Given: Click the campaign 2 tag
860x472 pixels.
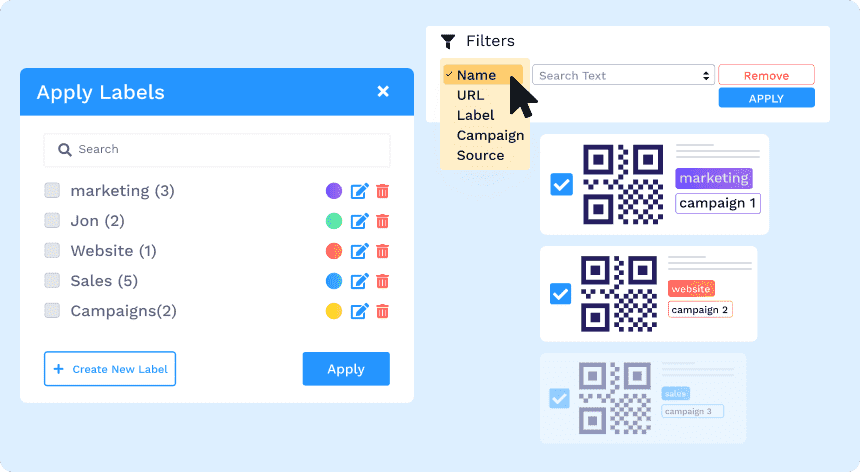Looking at the screenshot, I should click(x=700, y=309).
